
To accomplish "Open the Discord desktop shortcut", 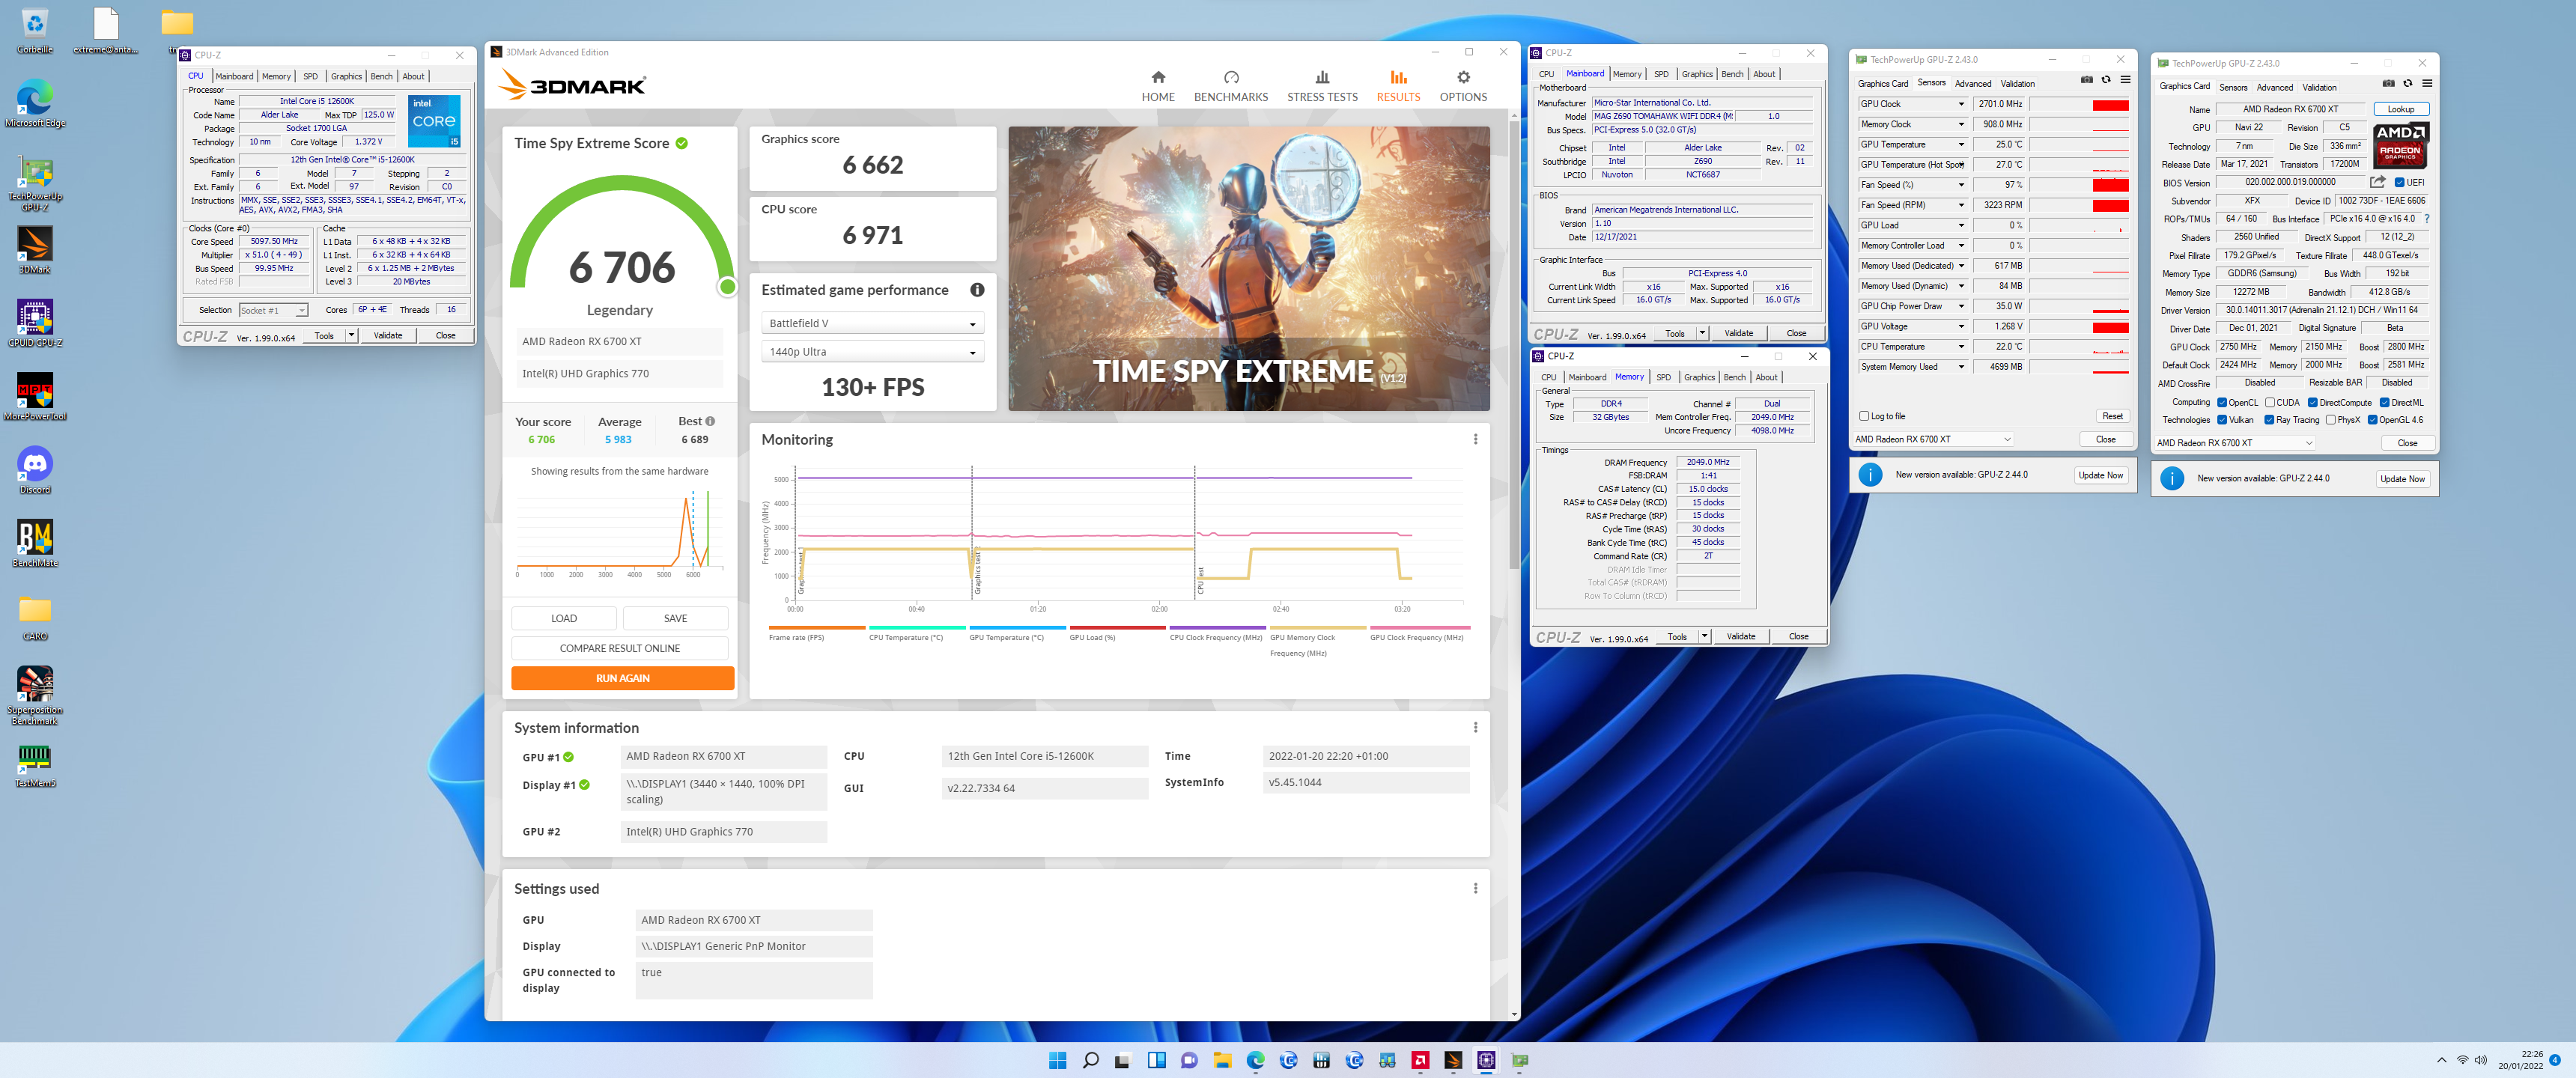I will (x=35, y=470).
